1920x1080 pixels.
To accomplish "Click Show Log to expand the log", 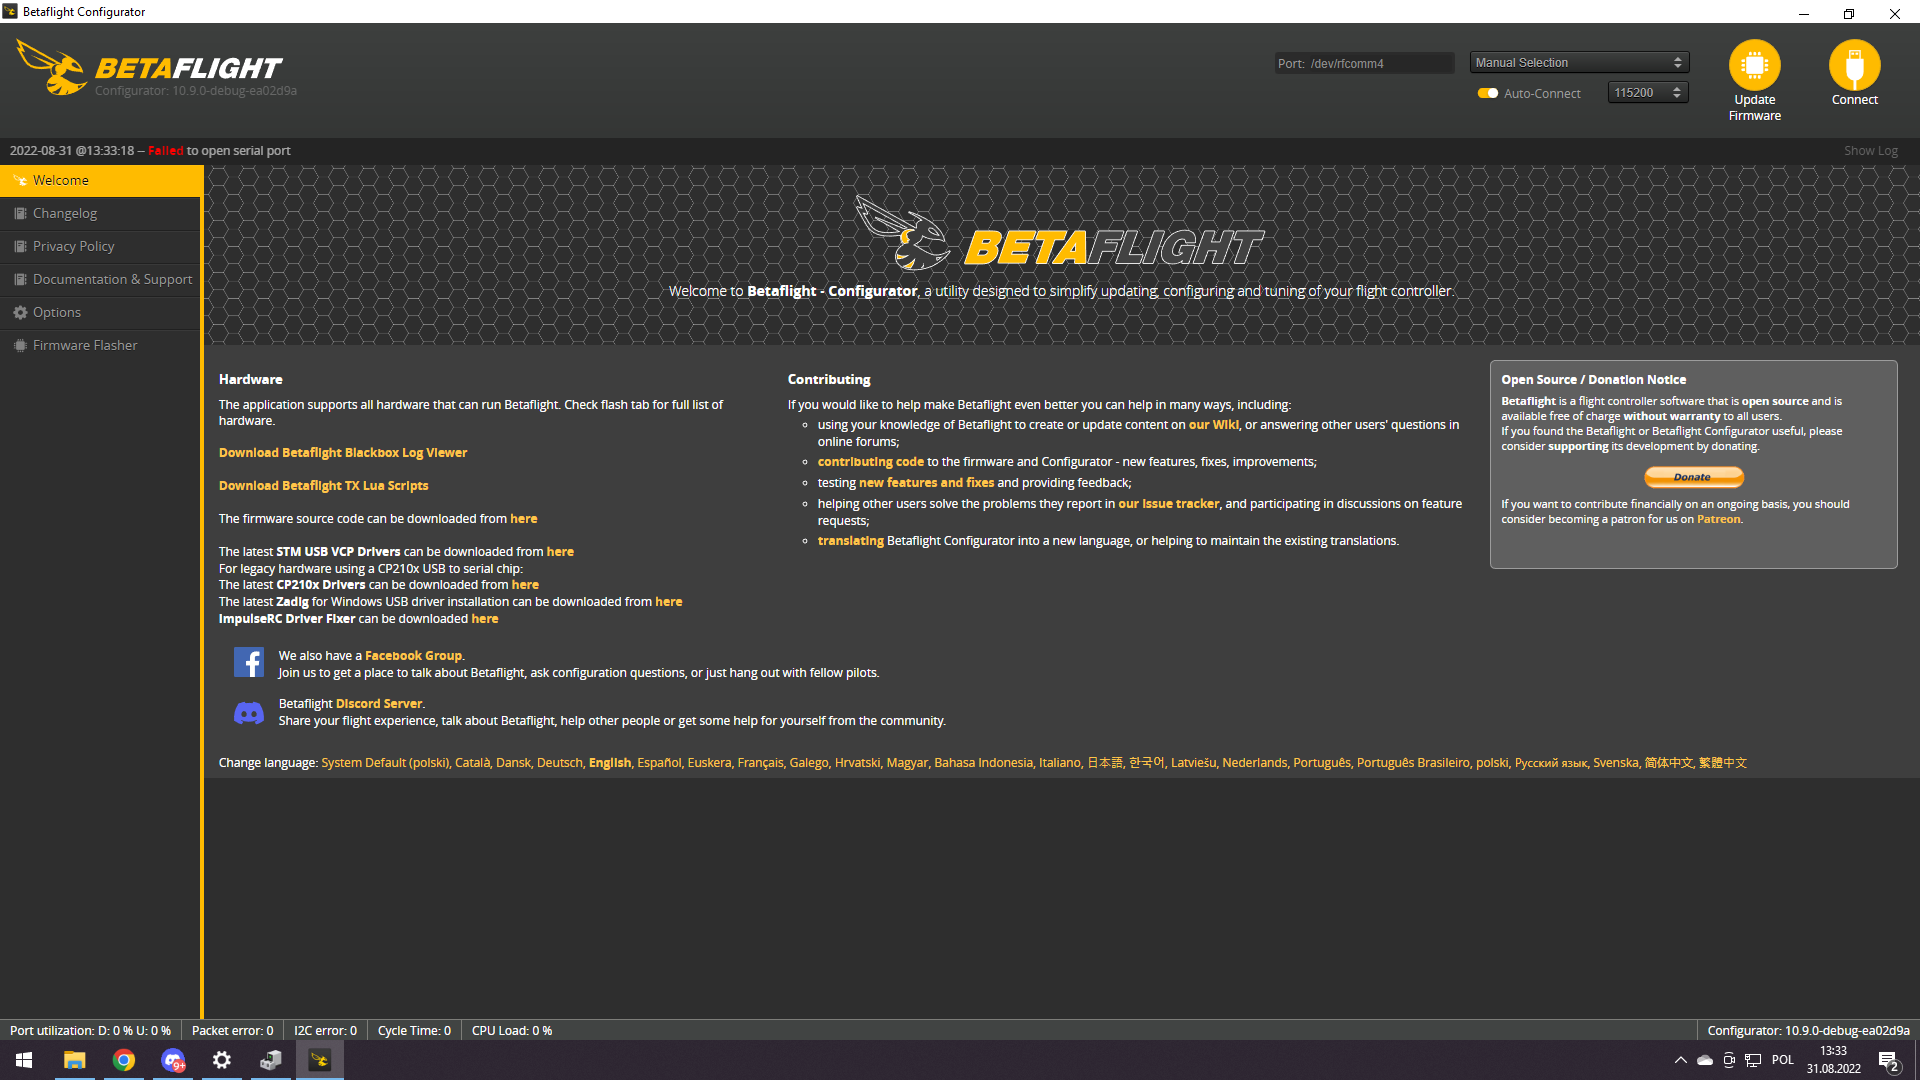I will (1871, 150).
